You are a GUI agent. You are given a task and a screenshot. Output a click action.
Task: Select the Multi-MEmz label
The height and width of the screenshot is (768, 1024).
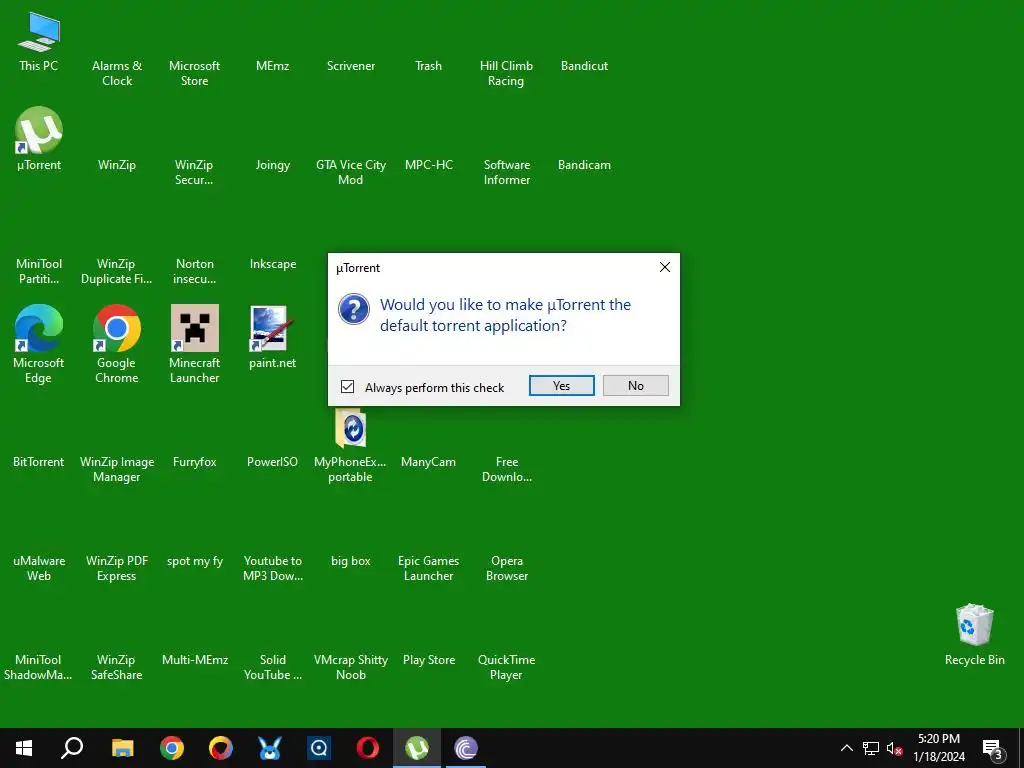coord(195,660)
